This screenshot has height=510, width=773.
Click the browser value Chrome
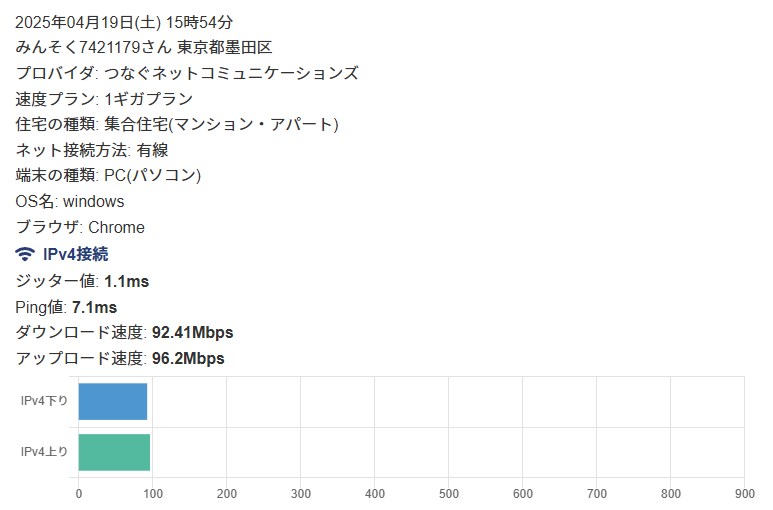pos(116,228)
